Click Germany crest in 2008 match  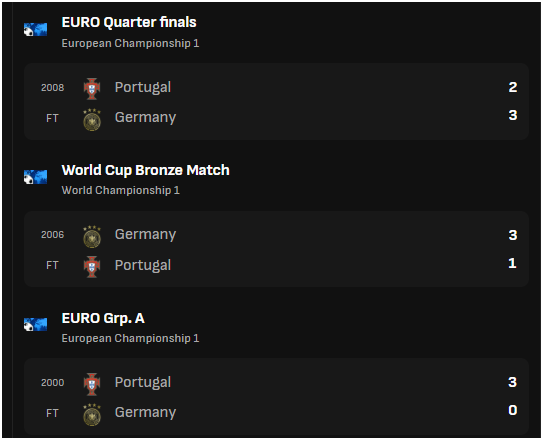[x=92, y=119]
